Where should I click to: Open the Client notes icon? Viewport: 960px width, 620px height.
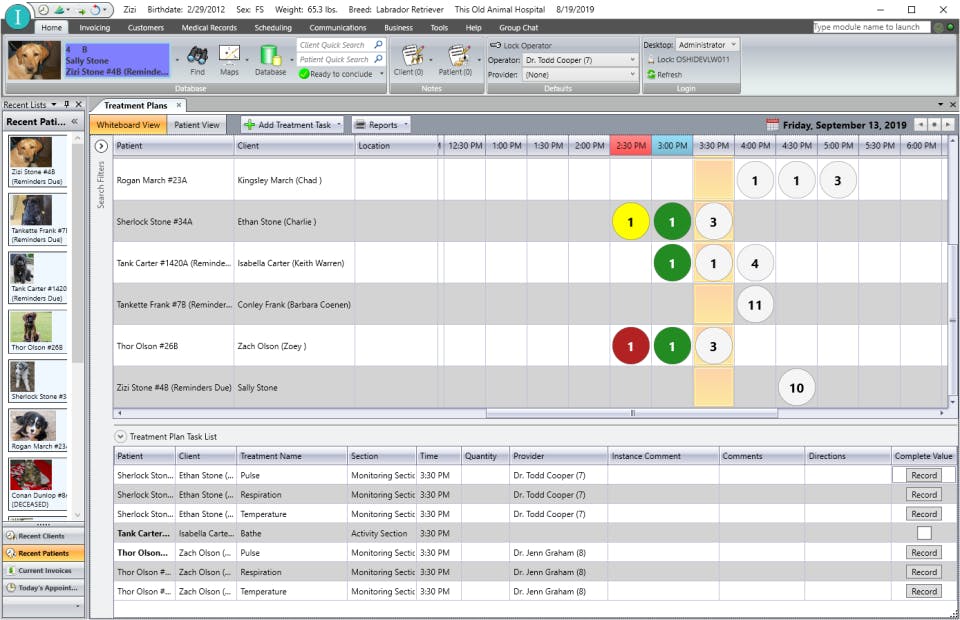pos(412,55)
